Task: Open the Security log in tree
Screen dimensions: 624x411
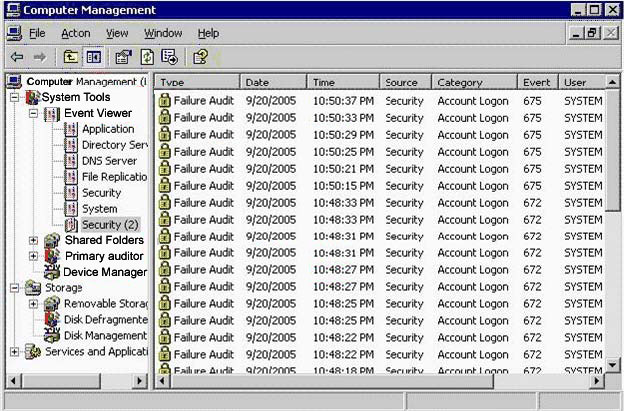Action: tap(101, 193)
